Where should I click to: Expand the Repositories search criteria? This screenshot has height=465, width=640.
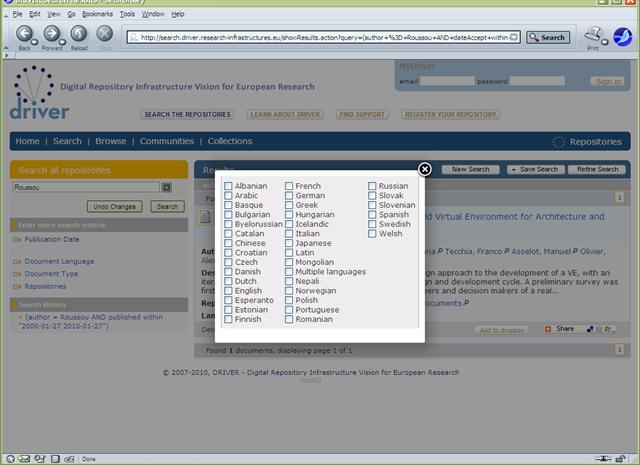(x=45, y=287)
